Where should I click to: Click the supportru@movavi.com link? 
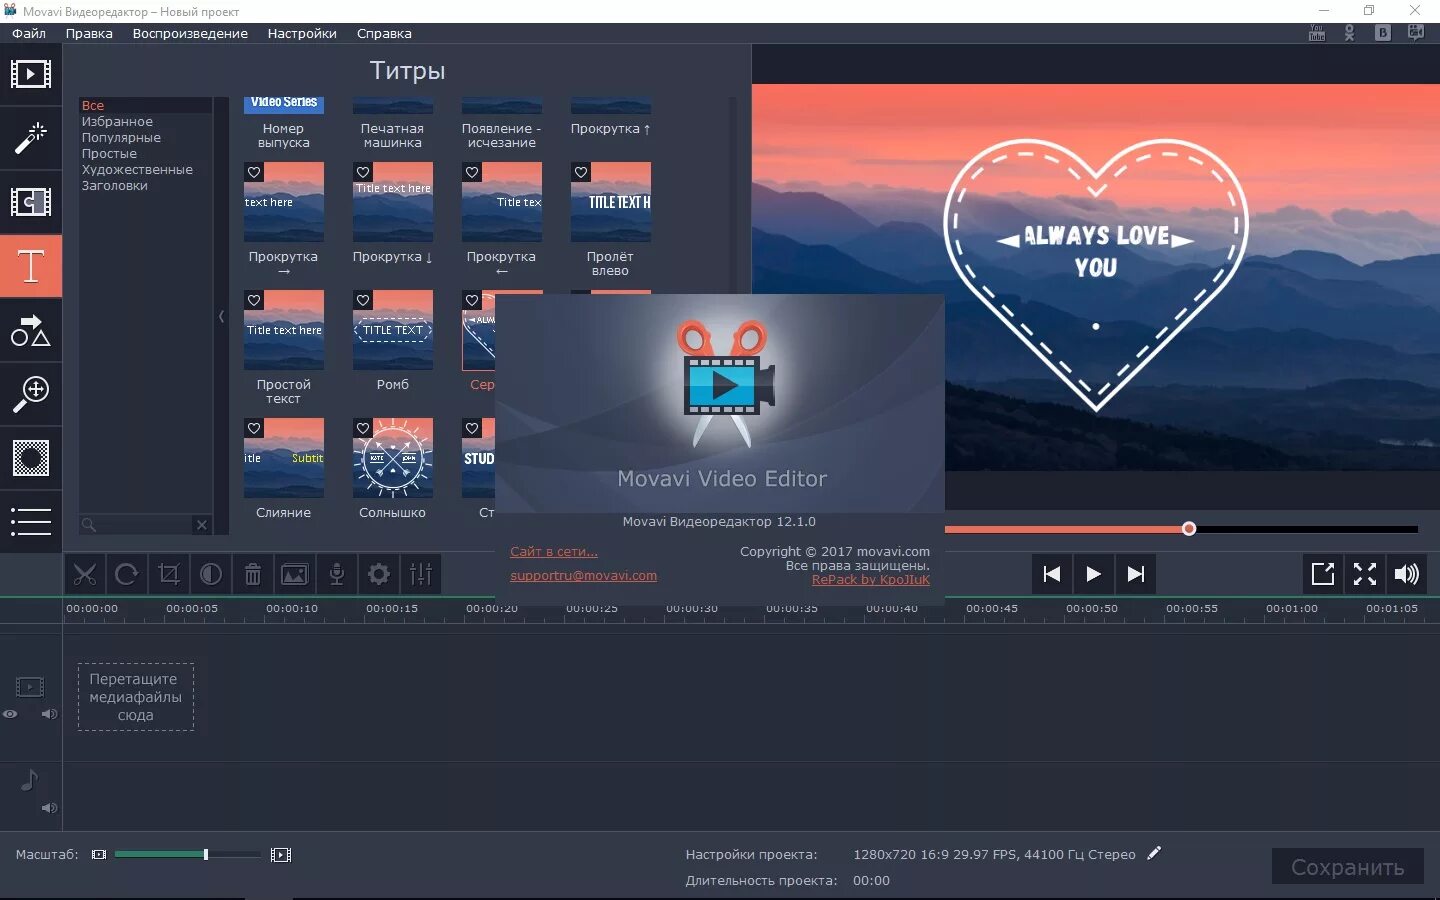583,575
